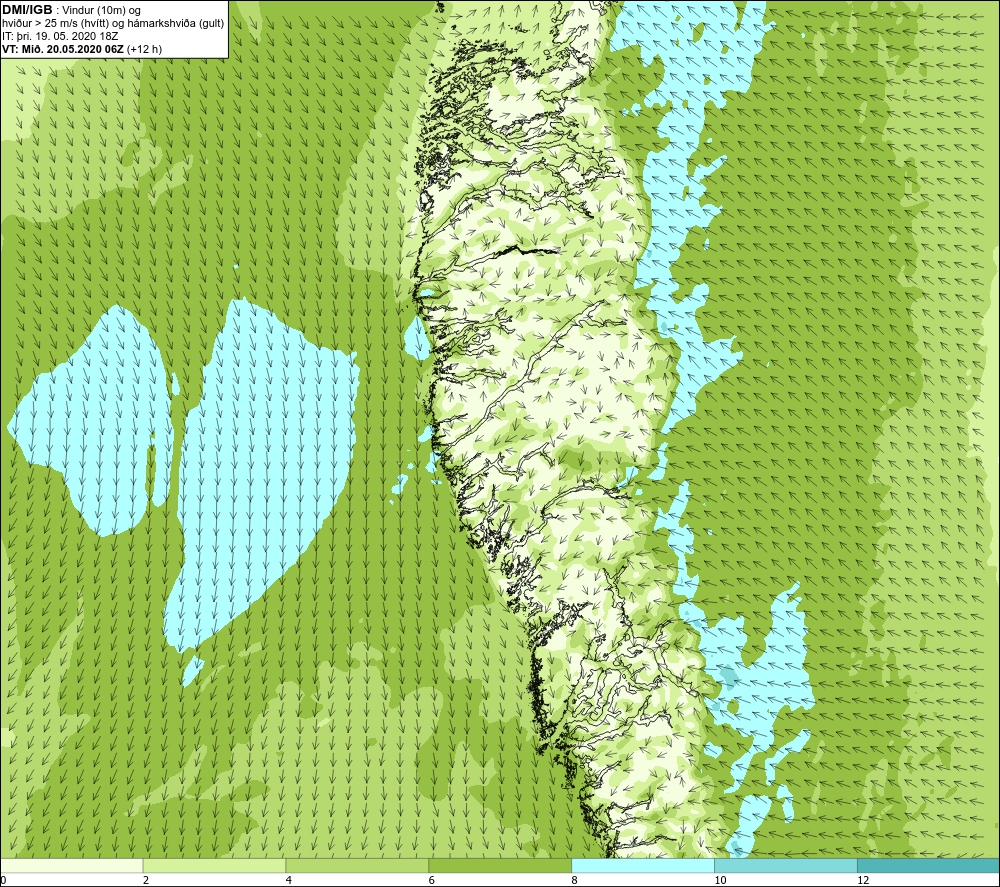Click the 0–2 m/s palest legend color segment
The image size is (1000, 887).
point(71,865)
